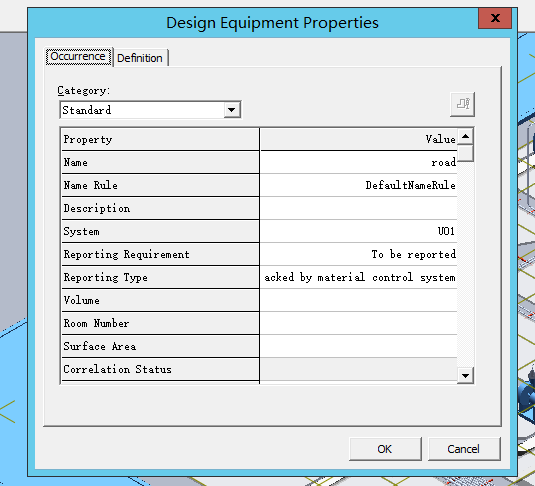Click the 'Category:' label
Image resolution: width=535 pixels, height=486 pixels.
(x=84, y=90)
